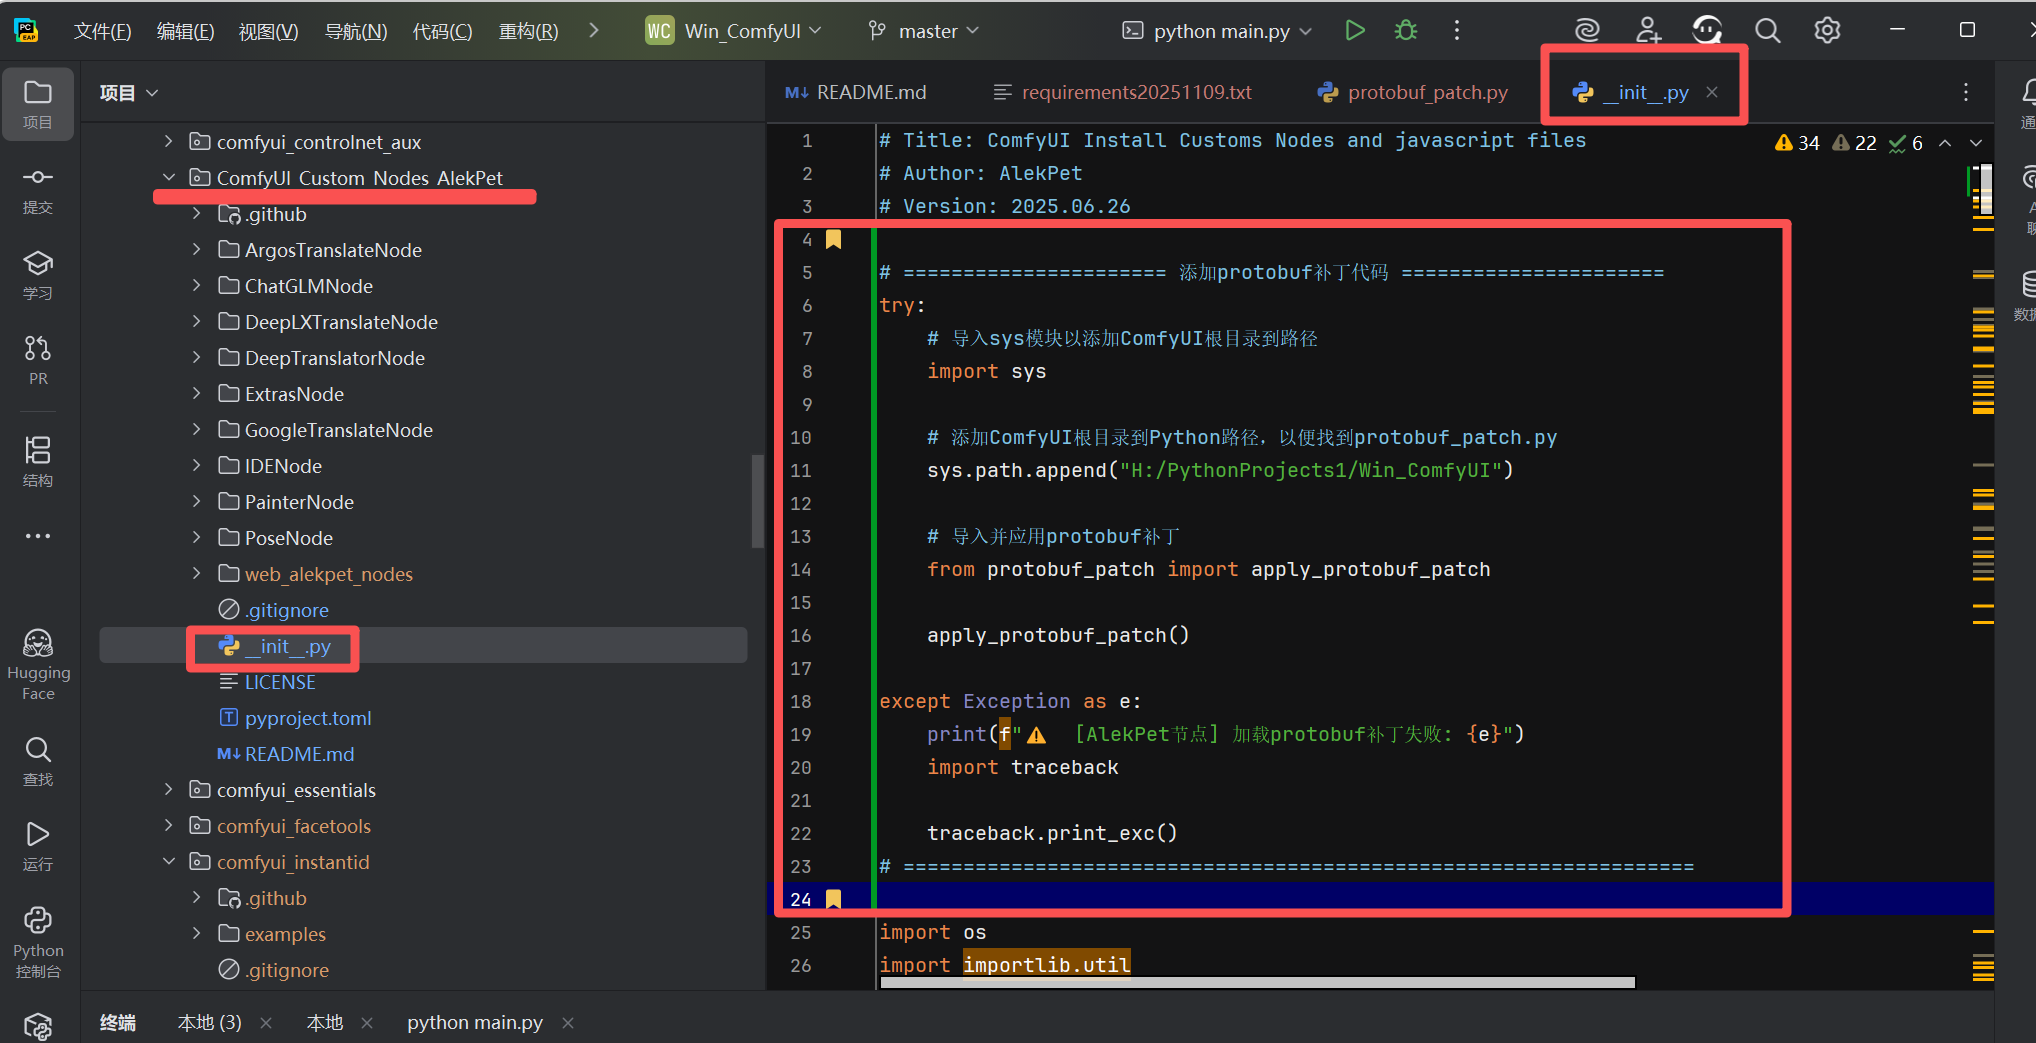This screenshot has width=2036, height=1043.
Task: Expand the ArgosTranslateNode folder
Action: click(196, 250)
